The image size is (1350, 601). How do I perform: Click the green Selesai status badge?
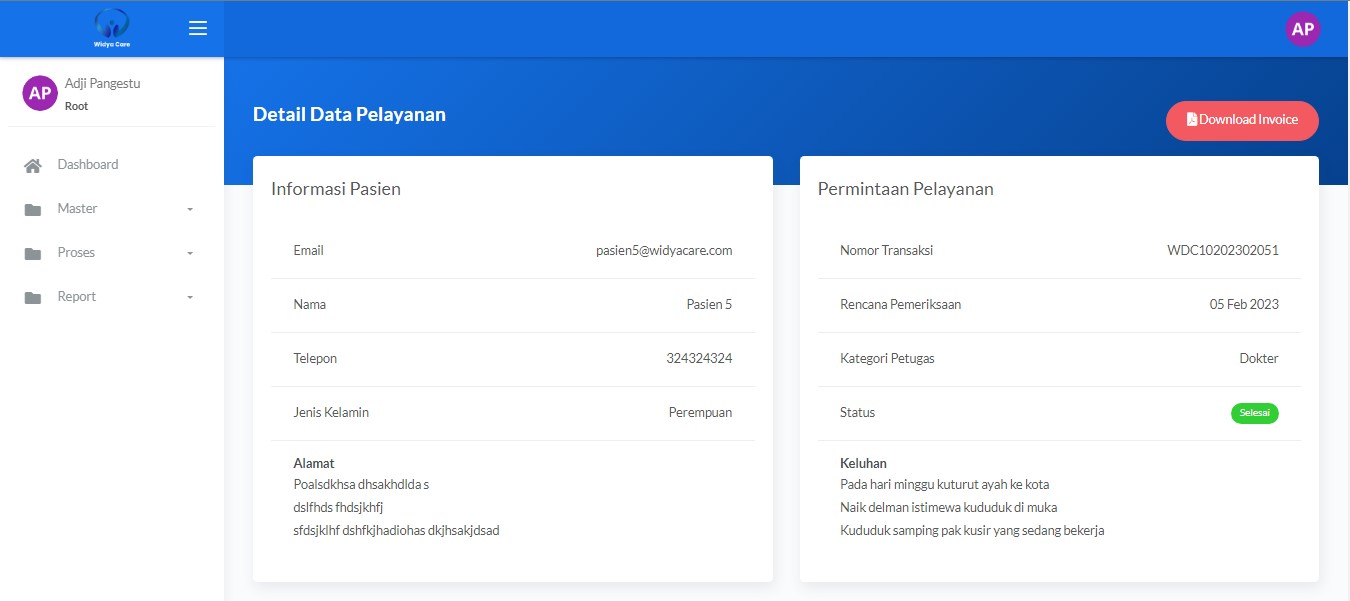click(x=1254, y=413)
